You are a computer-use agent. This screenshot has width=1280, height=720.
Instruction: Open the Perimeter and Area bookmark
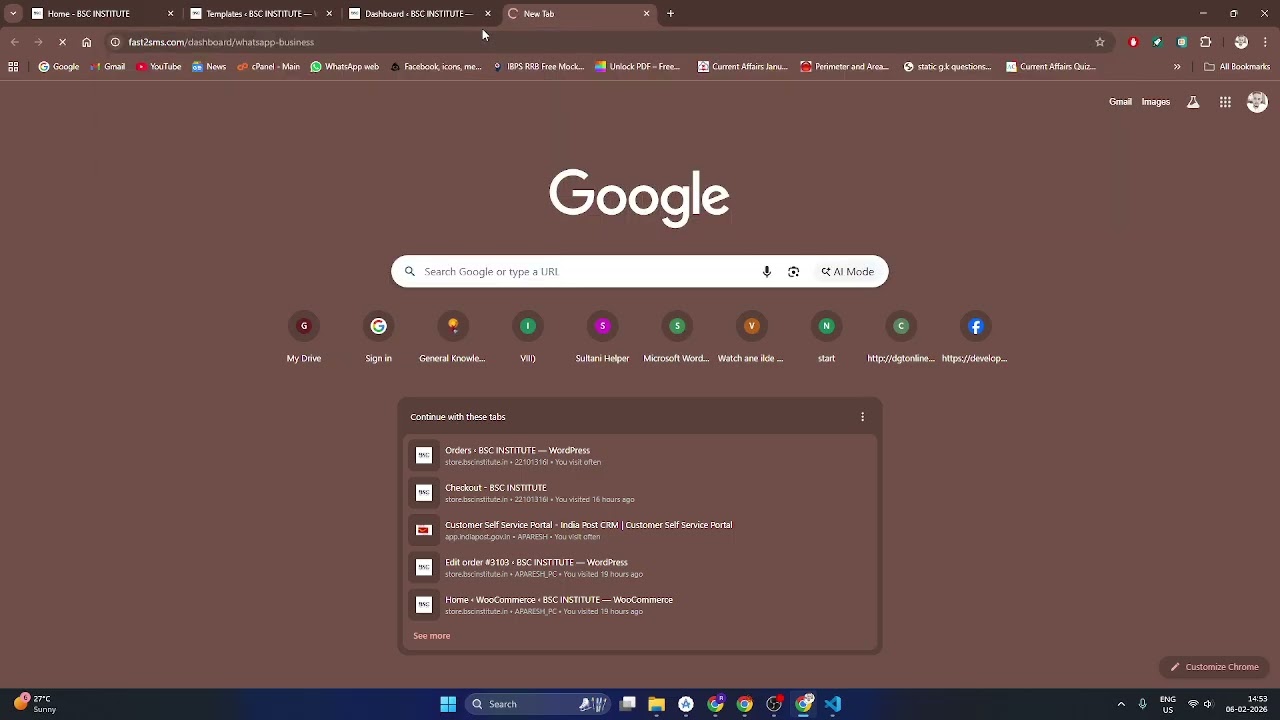tap(845, 67)
